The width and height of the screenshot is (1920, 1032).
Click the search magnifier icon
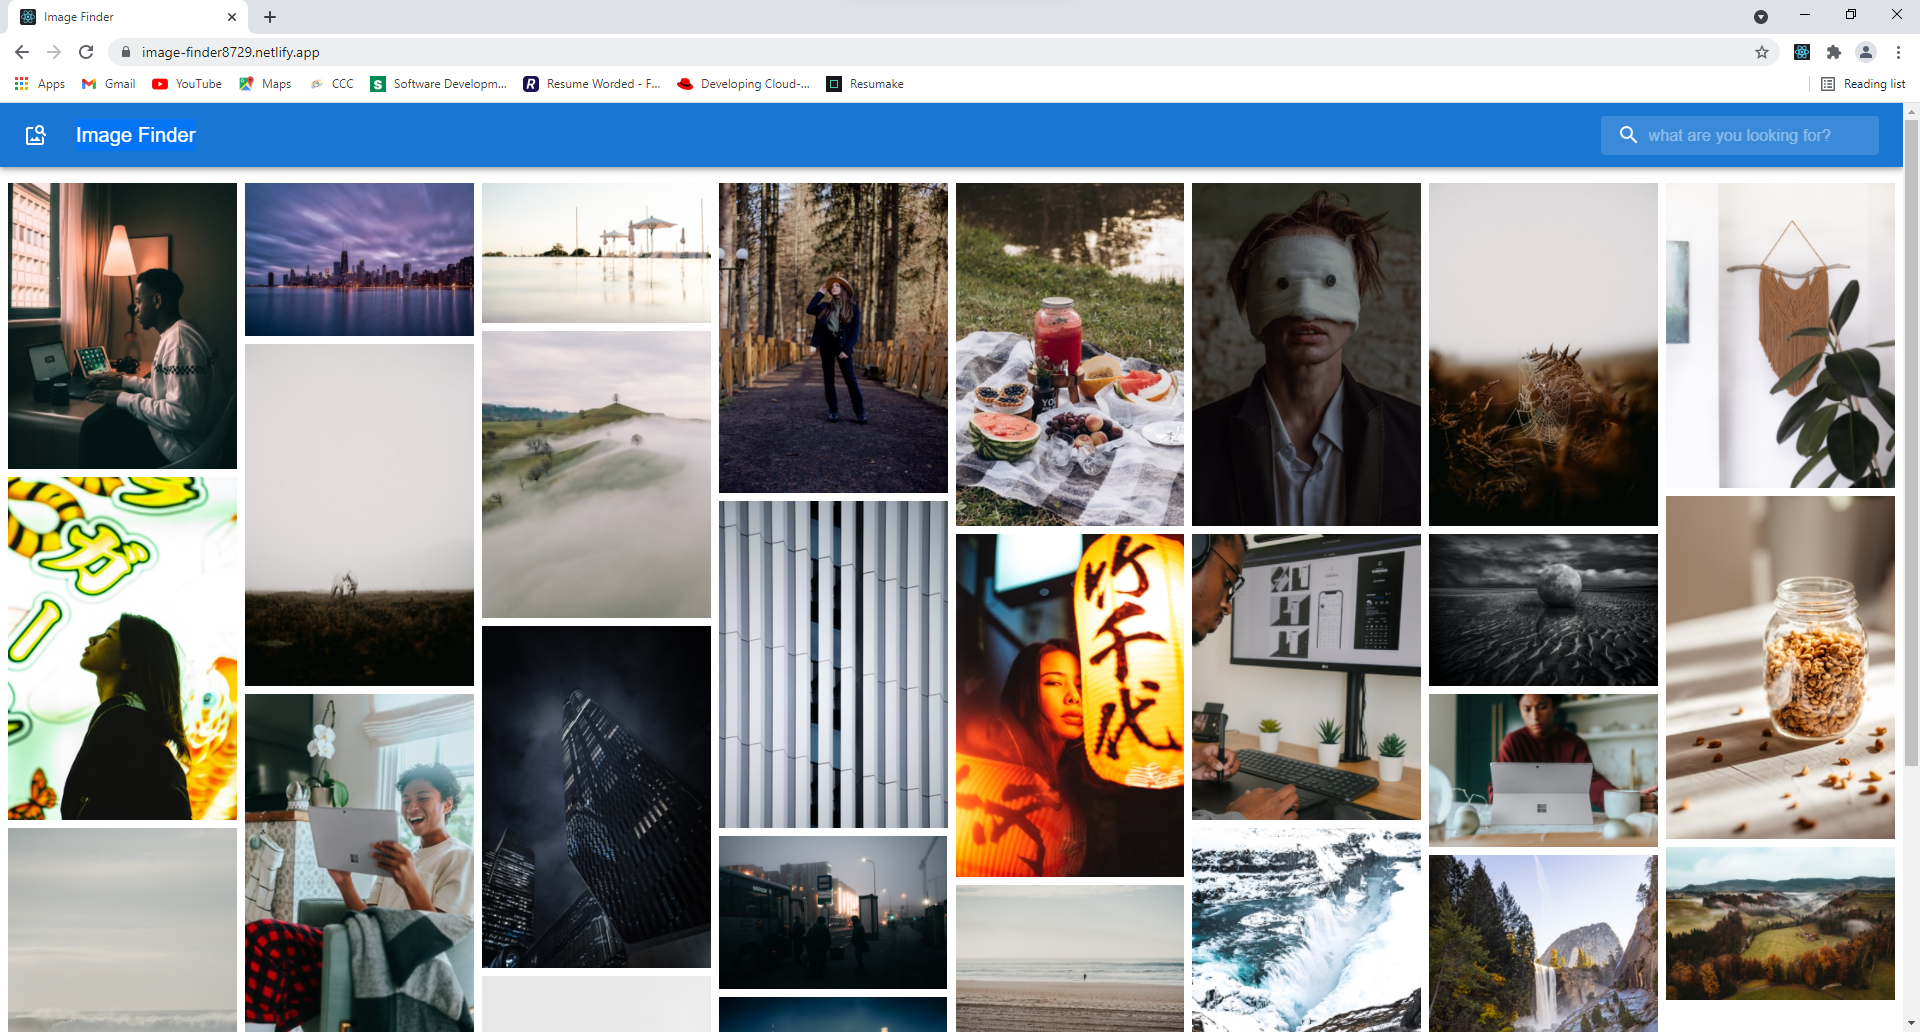[x=1628, y=135]
